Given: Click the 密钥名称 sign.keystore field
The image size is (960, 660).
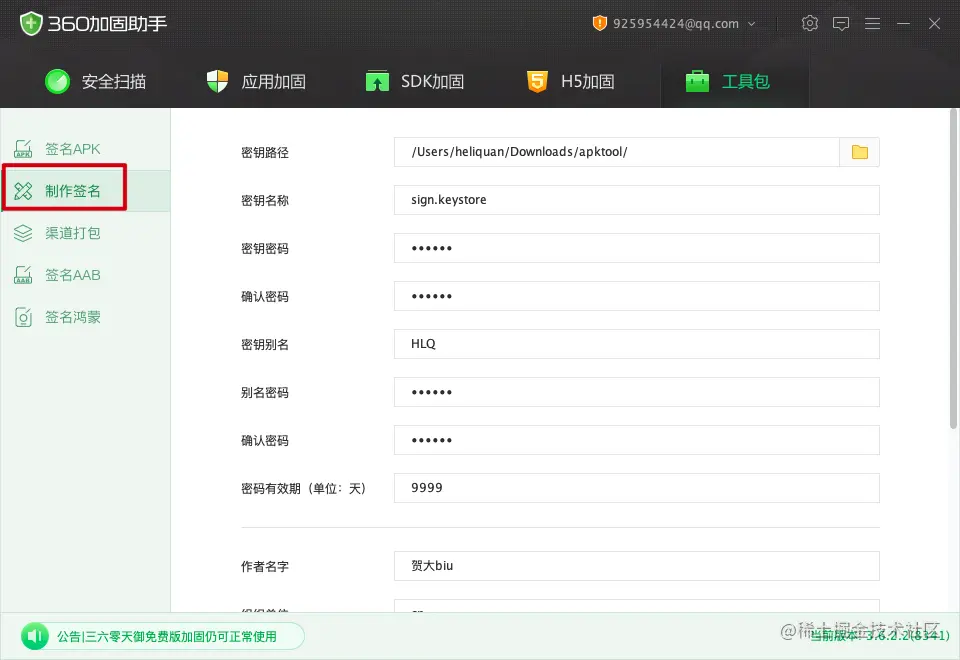Looking at the screenshot, I should coord(637,200).
